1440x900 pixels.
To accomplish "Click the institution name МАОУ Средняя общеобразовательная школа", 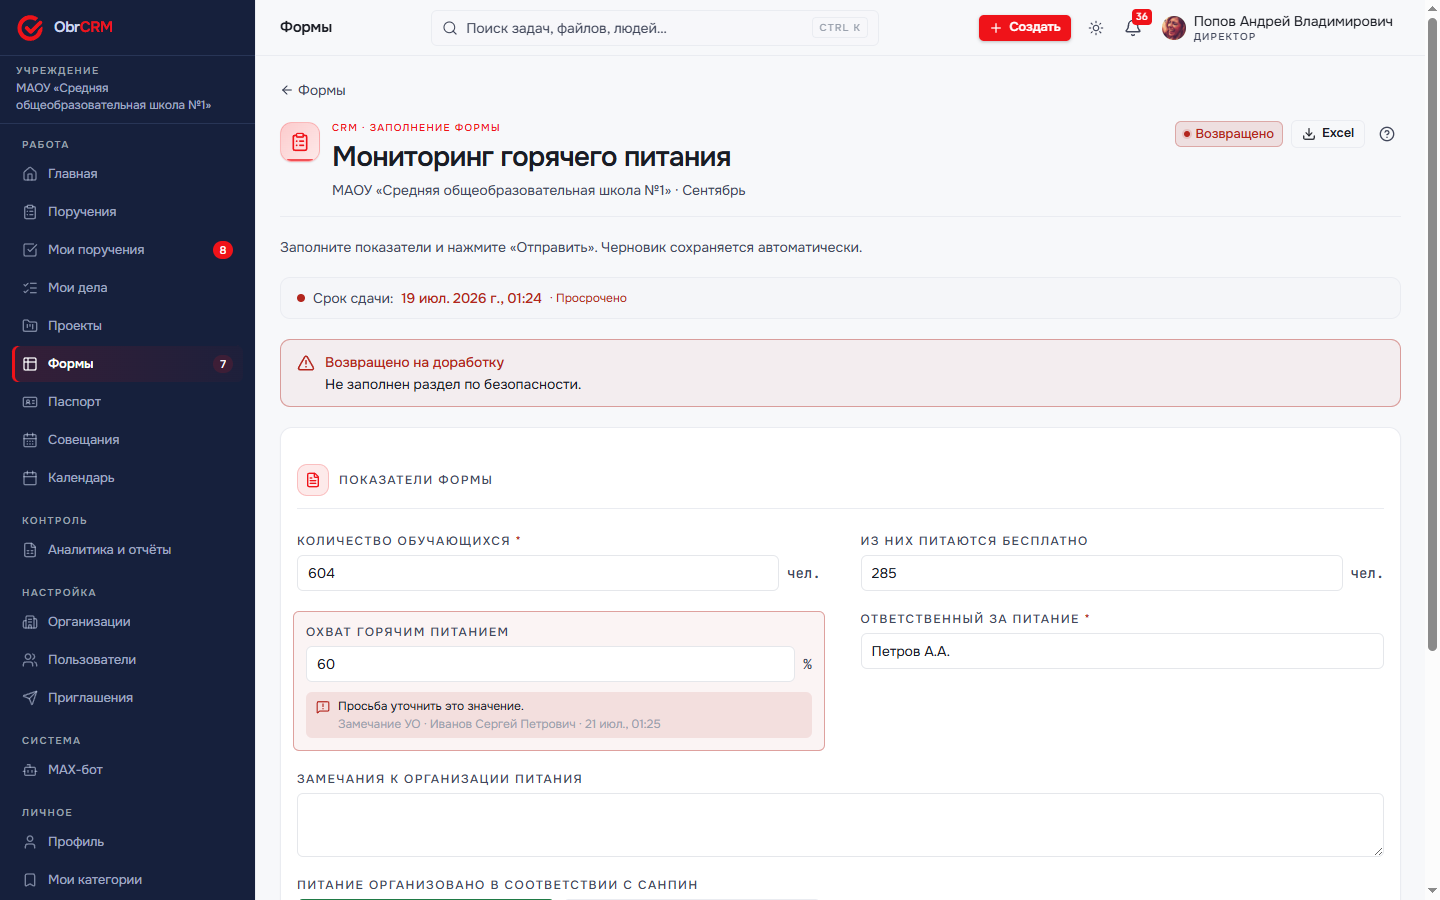I will [113, 96].
